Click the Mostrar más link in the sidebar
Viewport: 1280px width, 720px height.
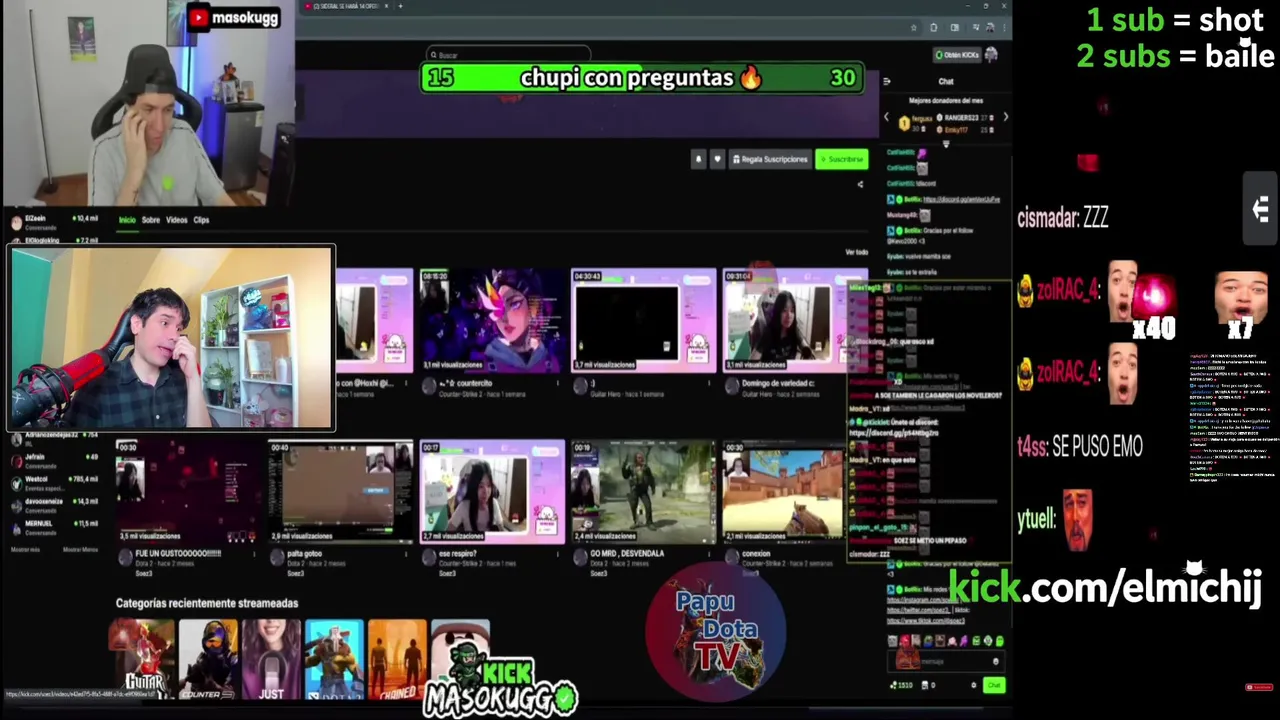[x=25, y=549]
